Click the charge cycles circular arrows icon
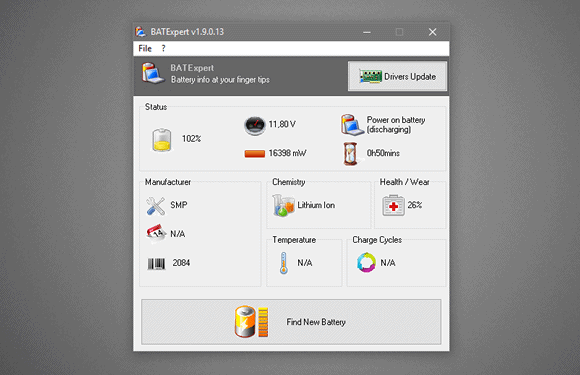 (x=366, y=263)
